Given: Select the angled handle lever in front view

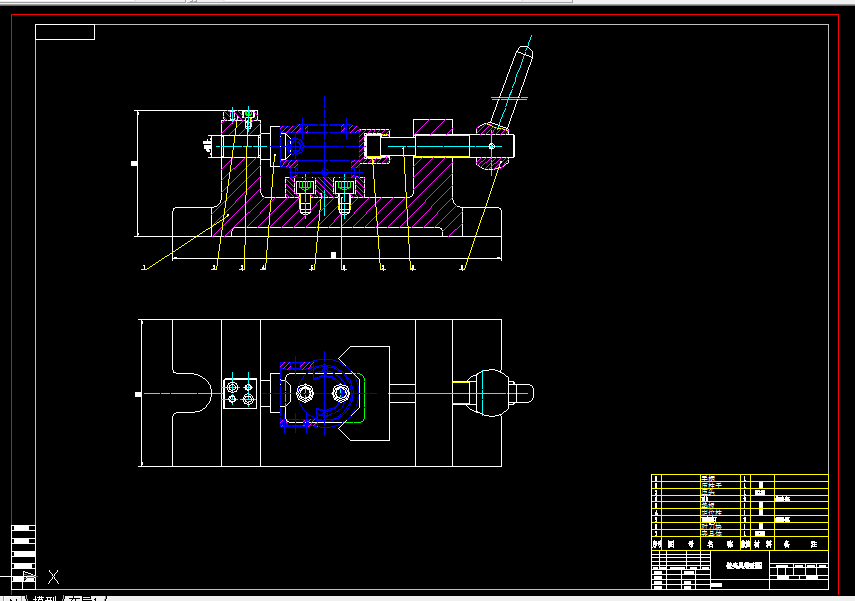Looking at the screenshot, I should click(511, 86).
